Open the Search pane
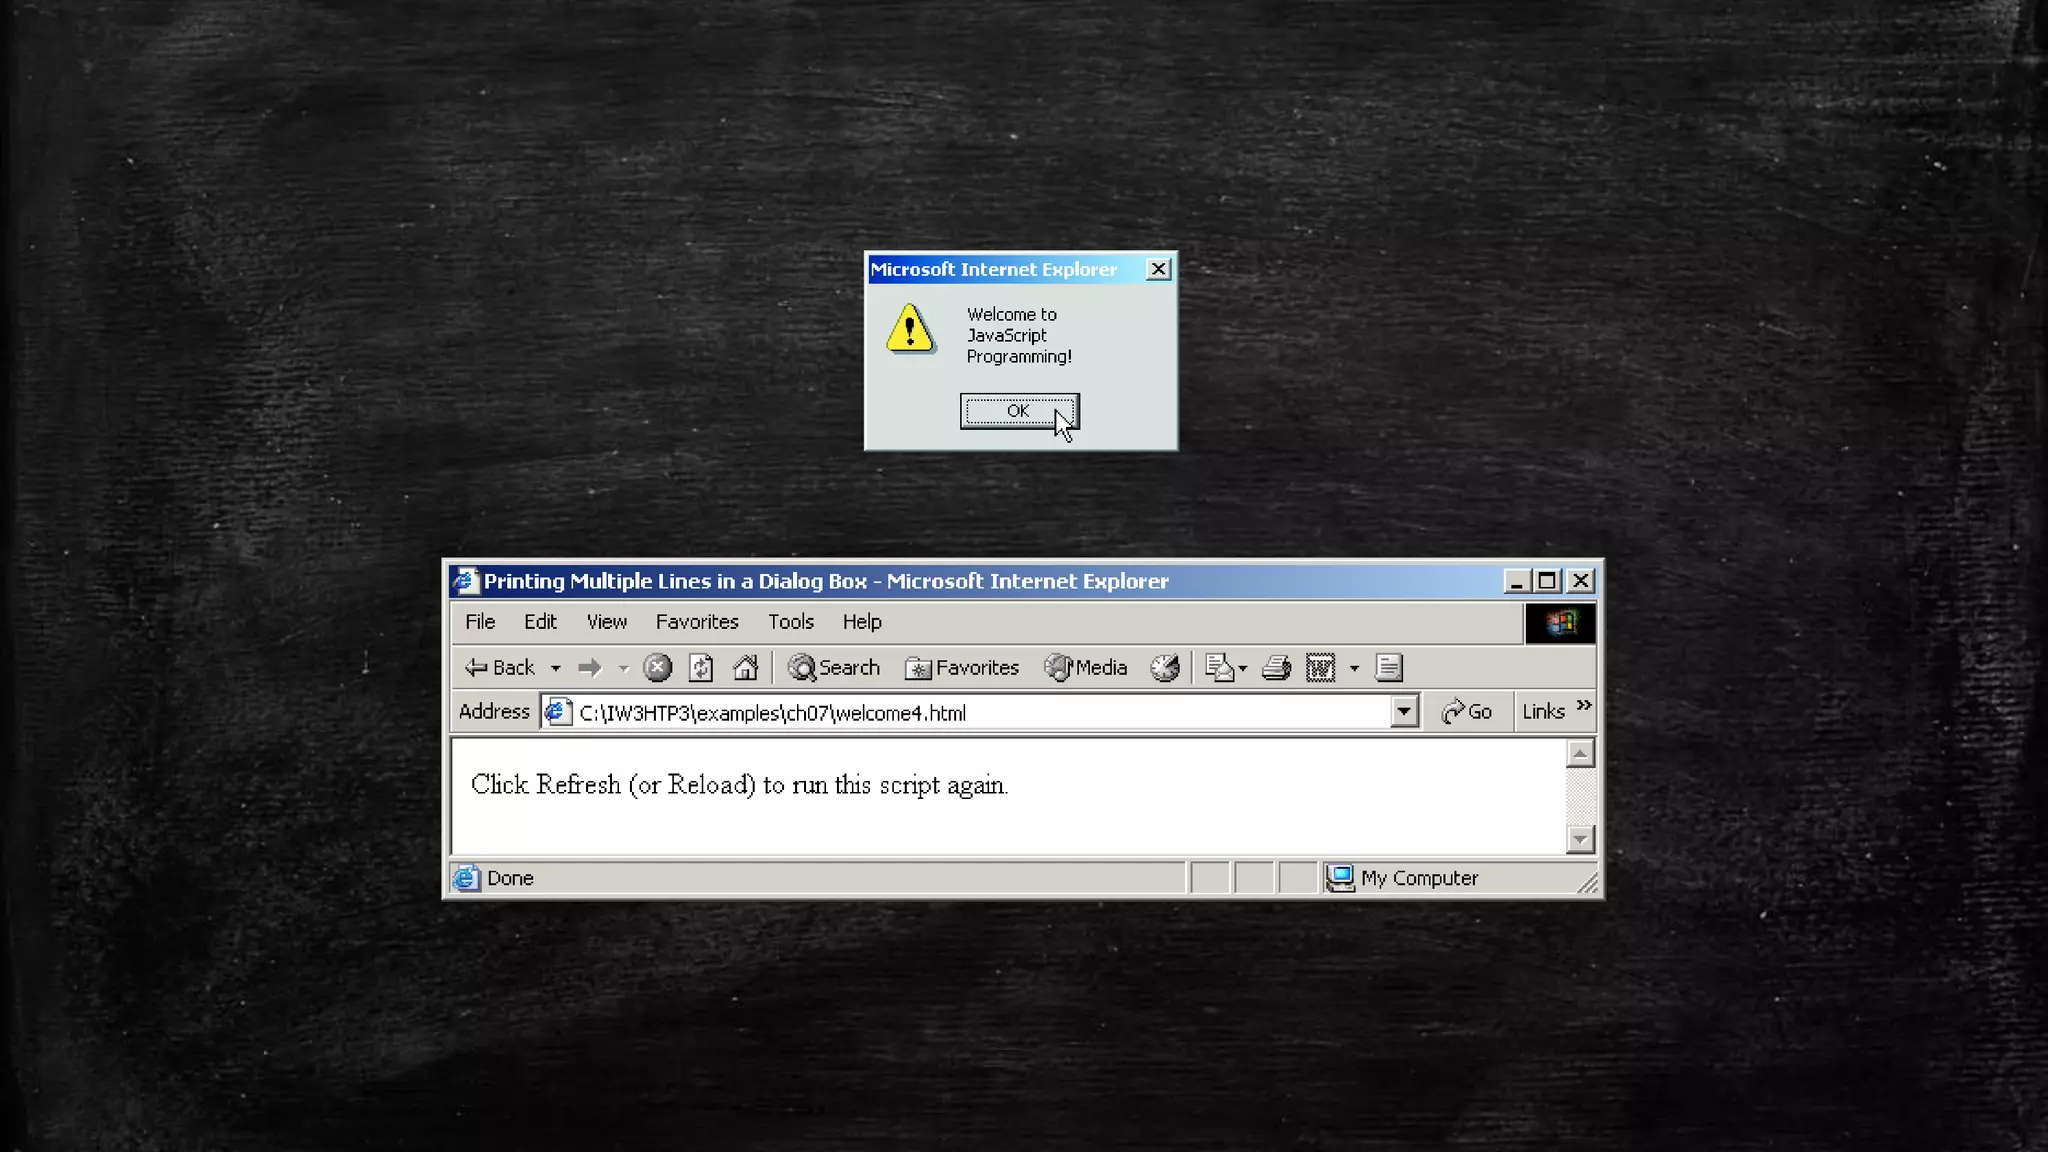This screenshot has height=1152, width=2048. click(834, 668)
